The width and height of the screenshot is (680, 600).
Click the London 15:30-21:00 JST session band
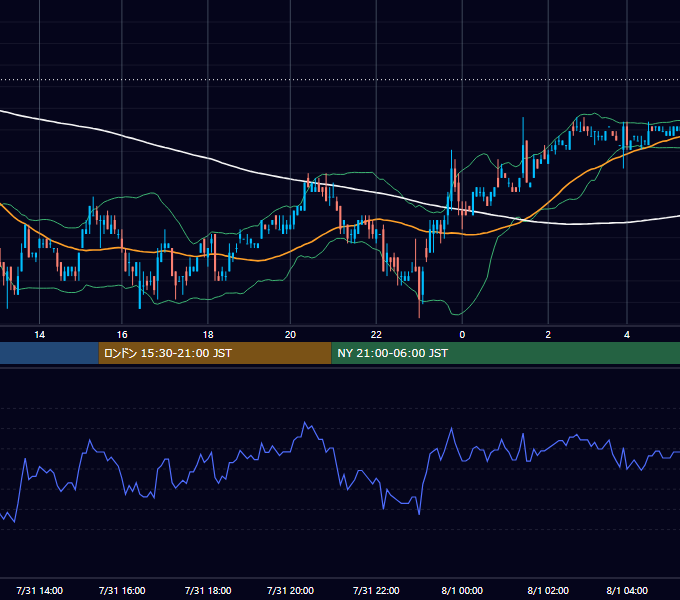pyautogui.click(x=215, y=353)
